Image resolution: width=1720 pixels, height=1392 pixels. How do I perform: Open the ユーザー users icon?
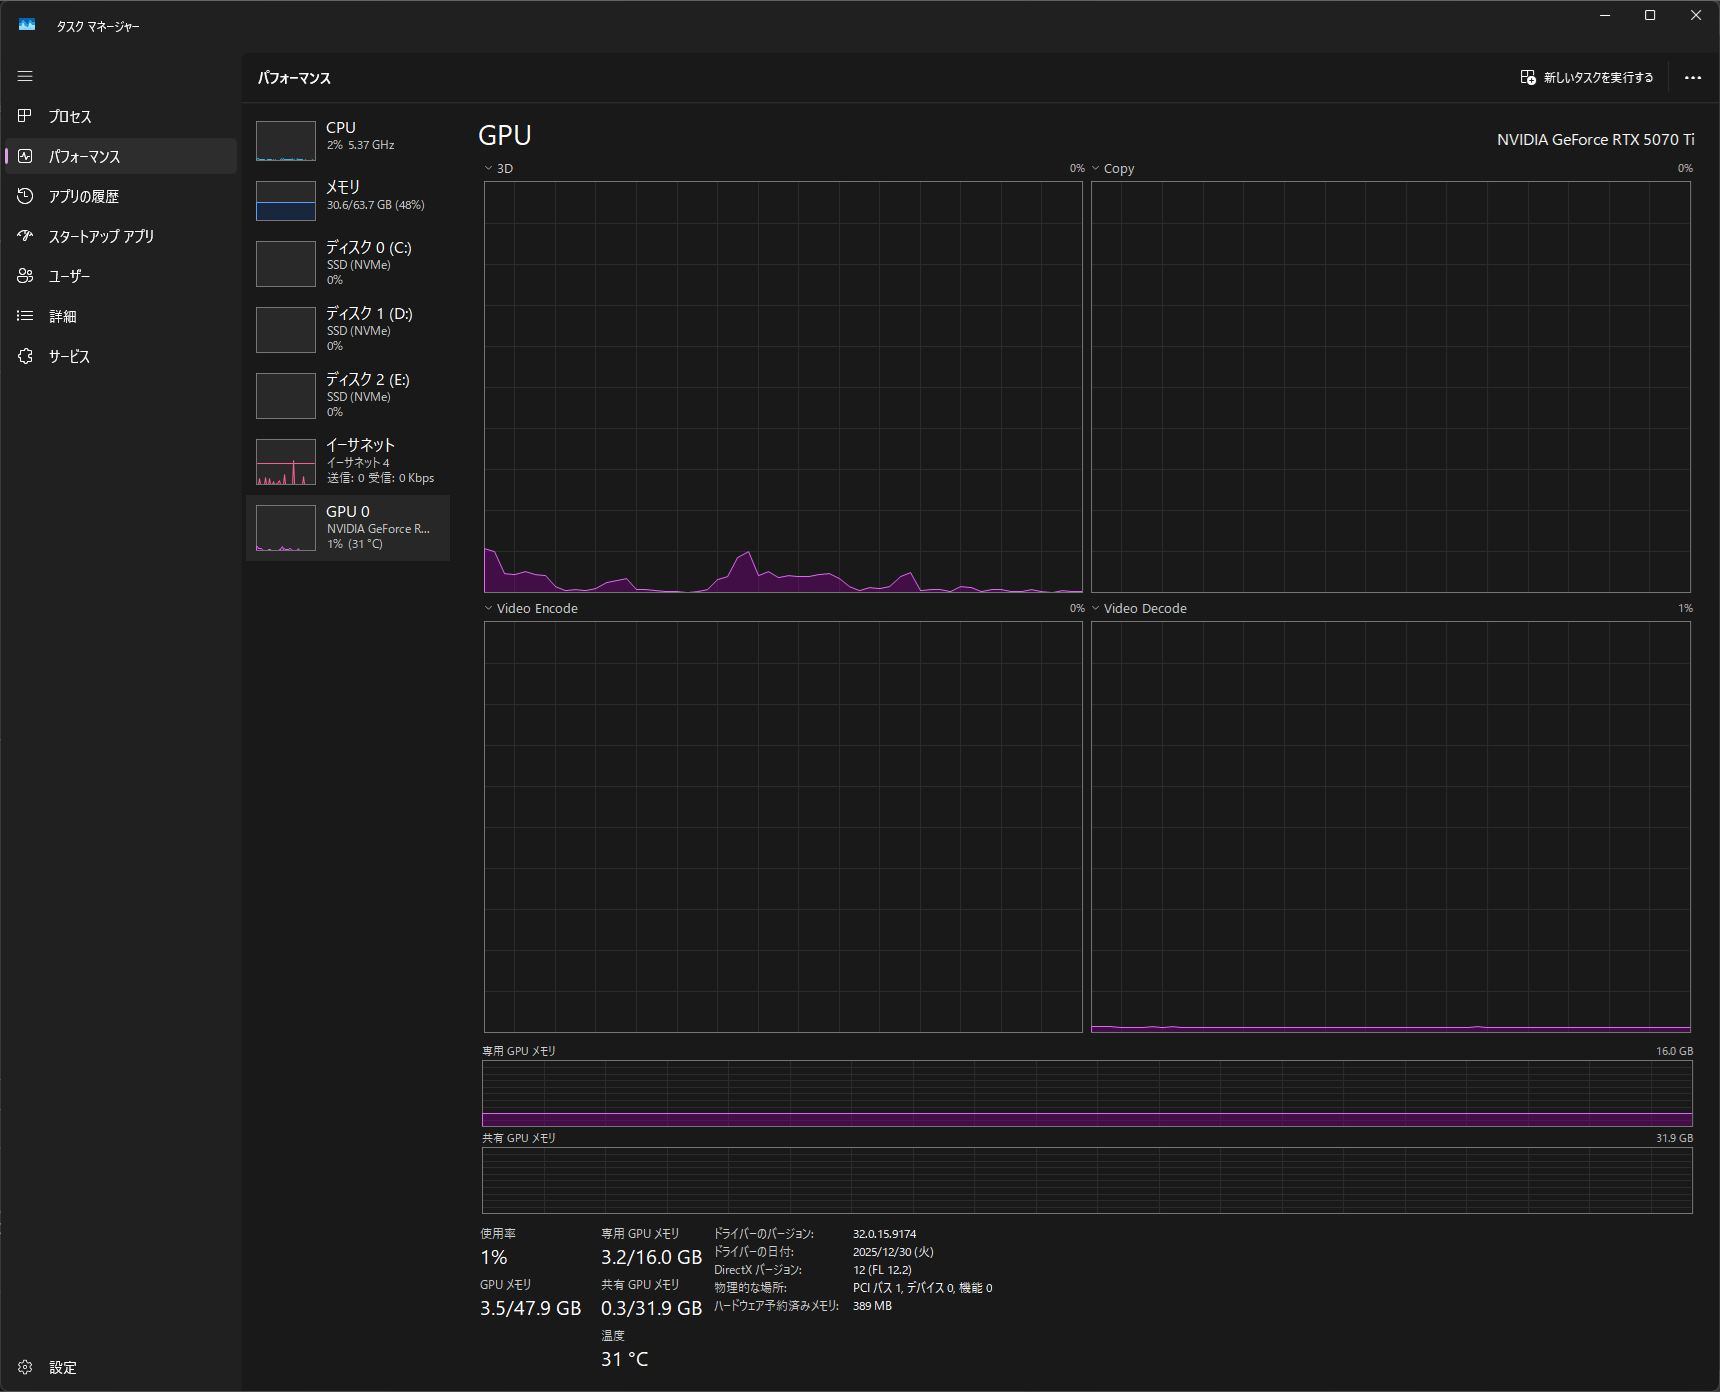click(25, 276)
